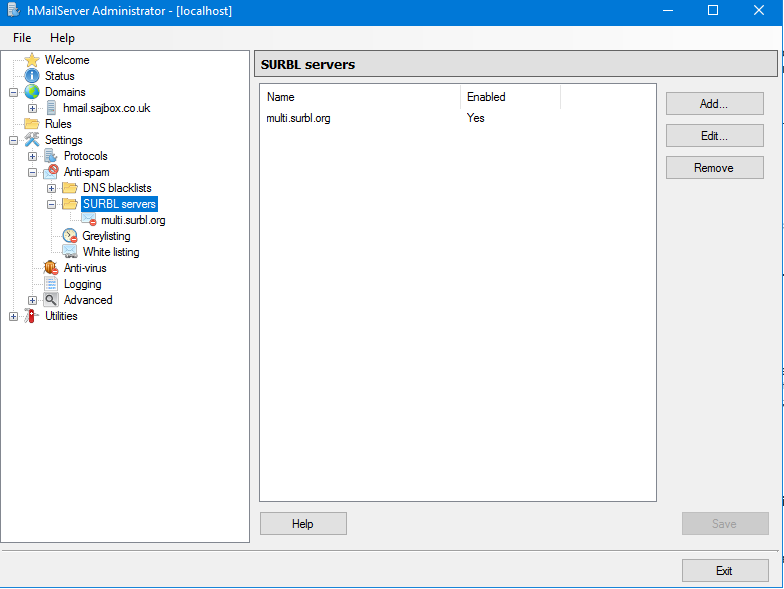
Task: Collapse the Domains tree node
Action: tap(14, 92)
